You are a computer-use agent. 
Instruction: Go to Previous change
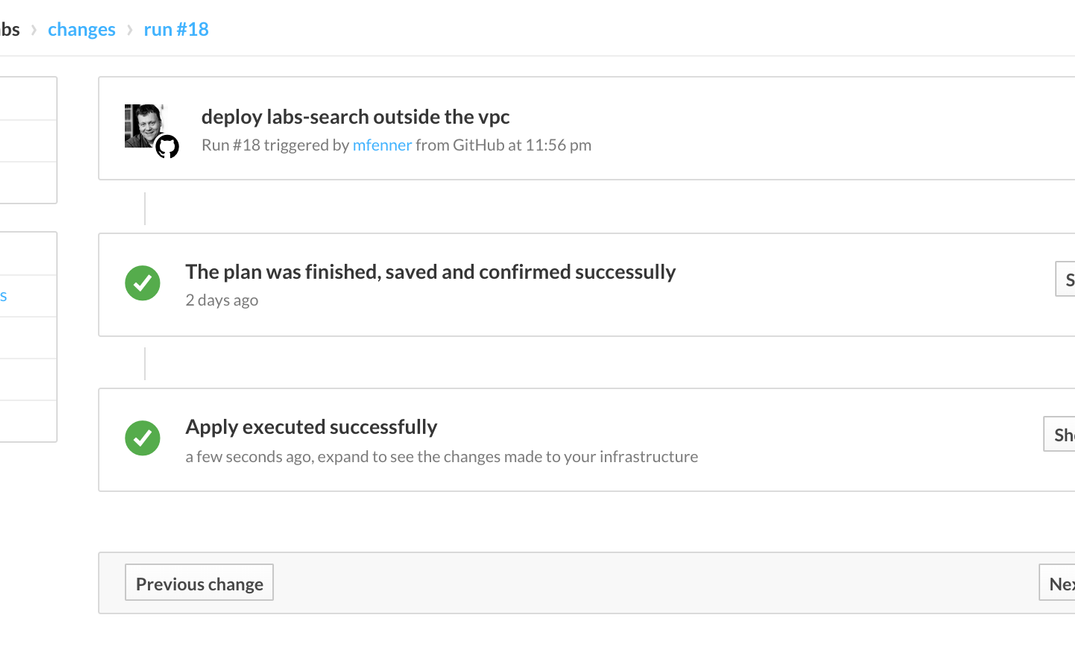199,584
